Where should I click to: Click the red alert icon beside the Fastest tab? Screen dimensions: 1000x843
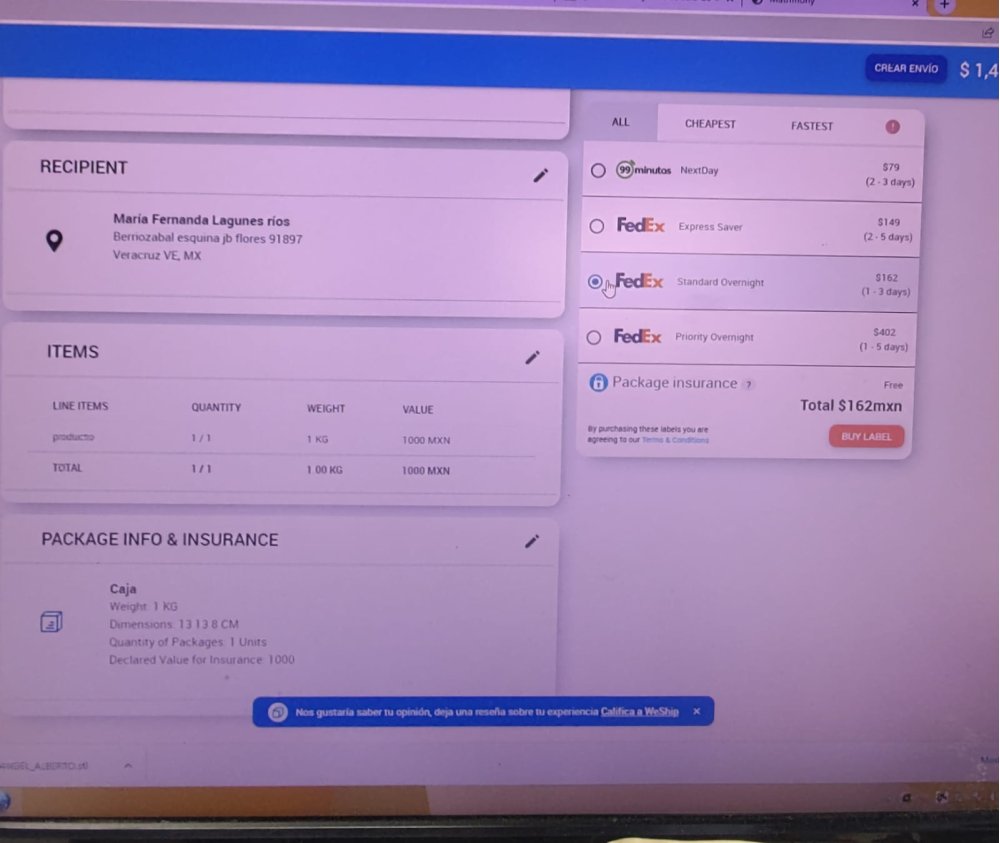[x=892, y=127]
